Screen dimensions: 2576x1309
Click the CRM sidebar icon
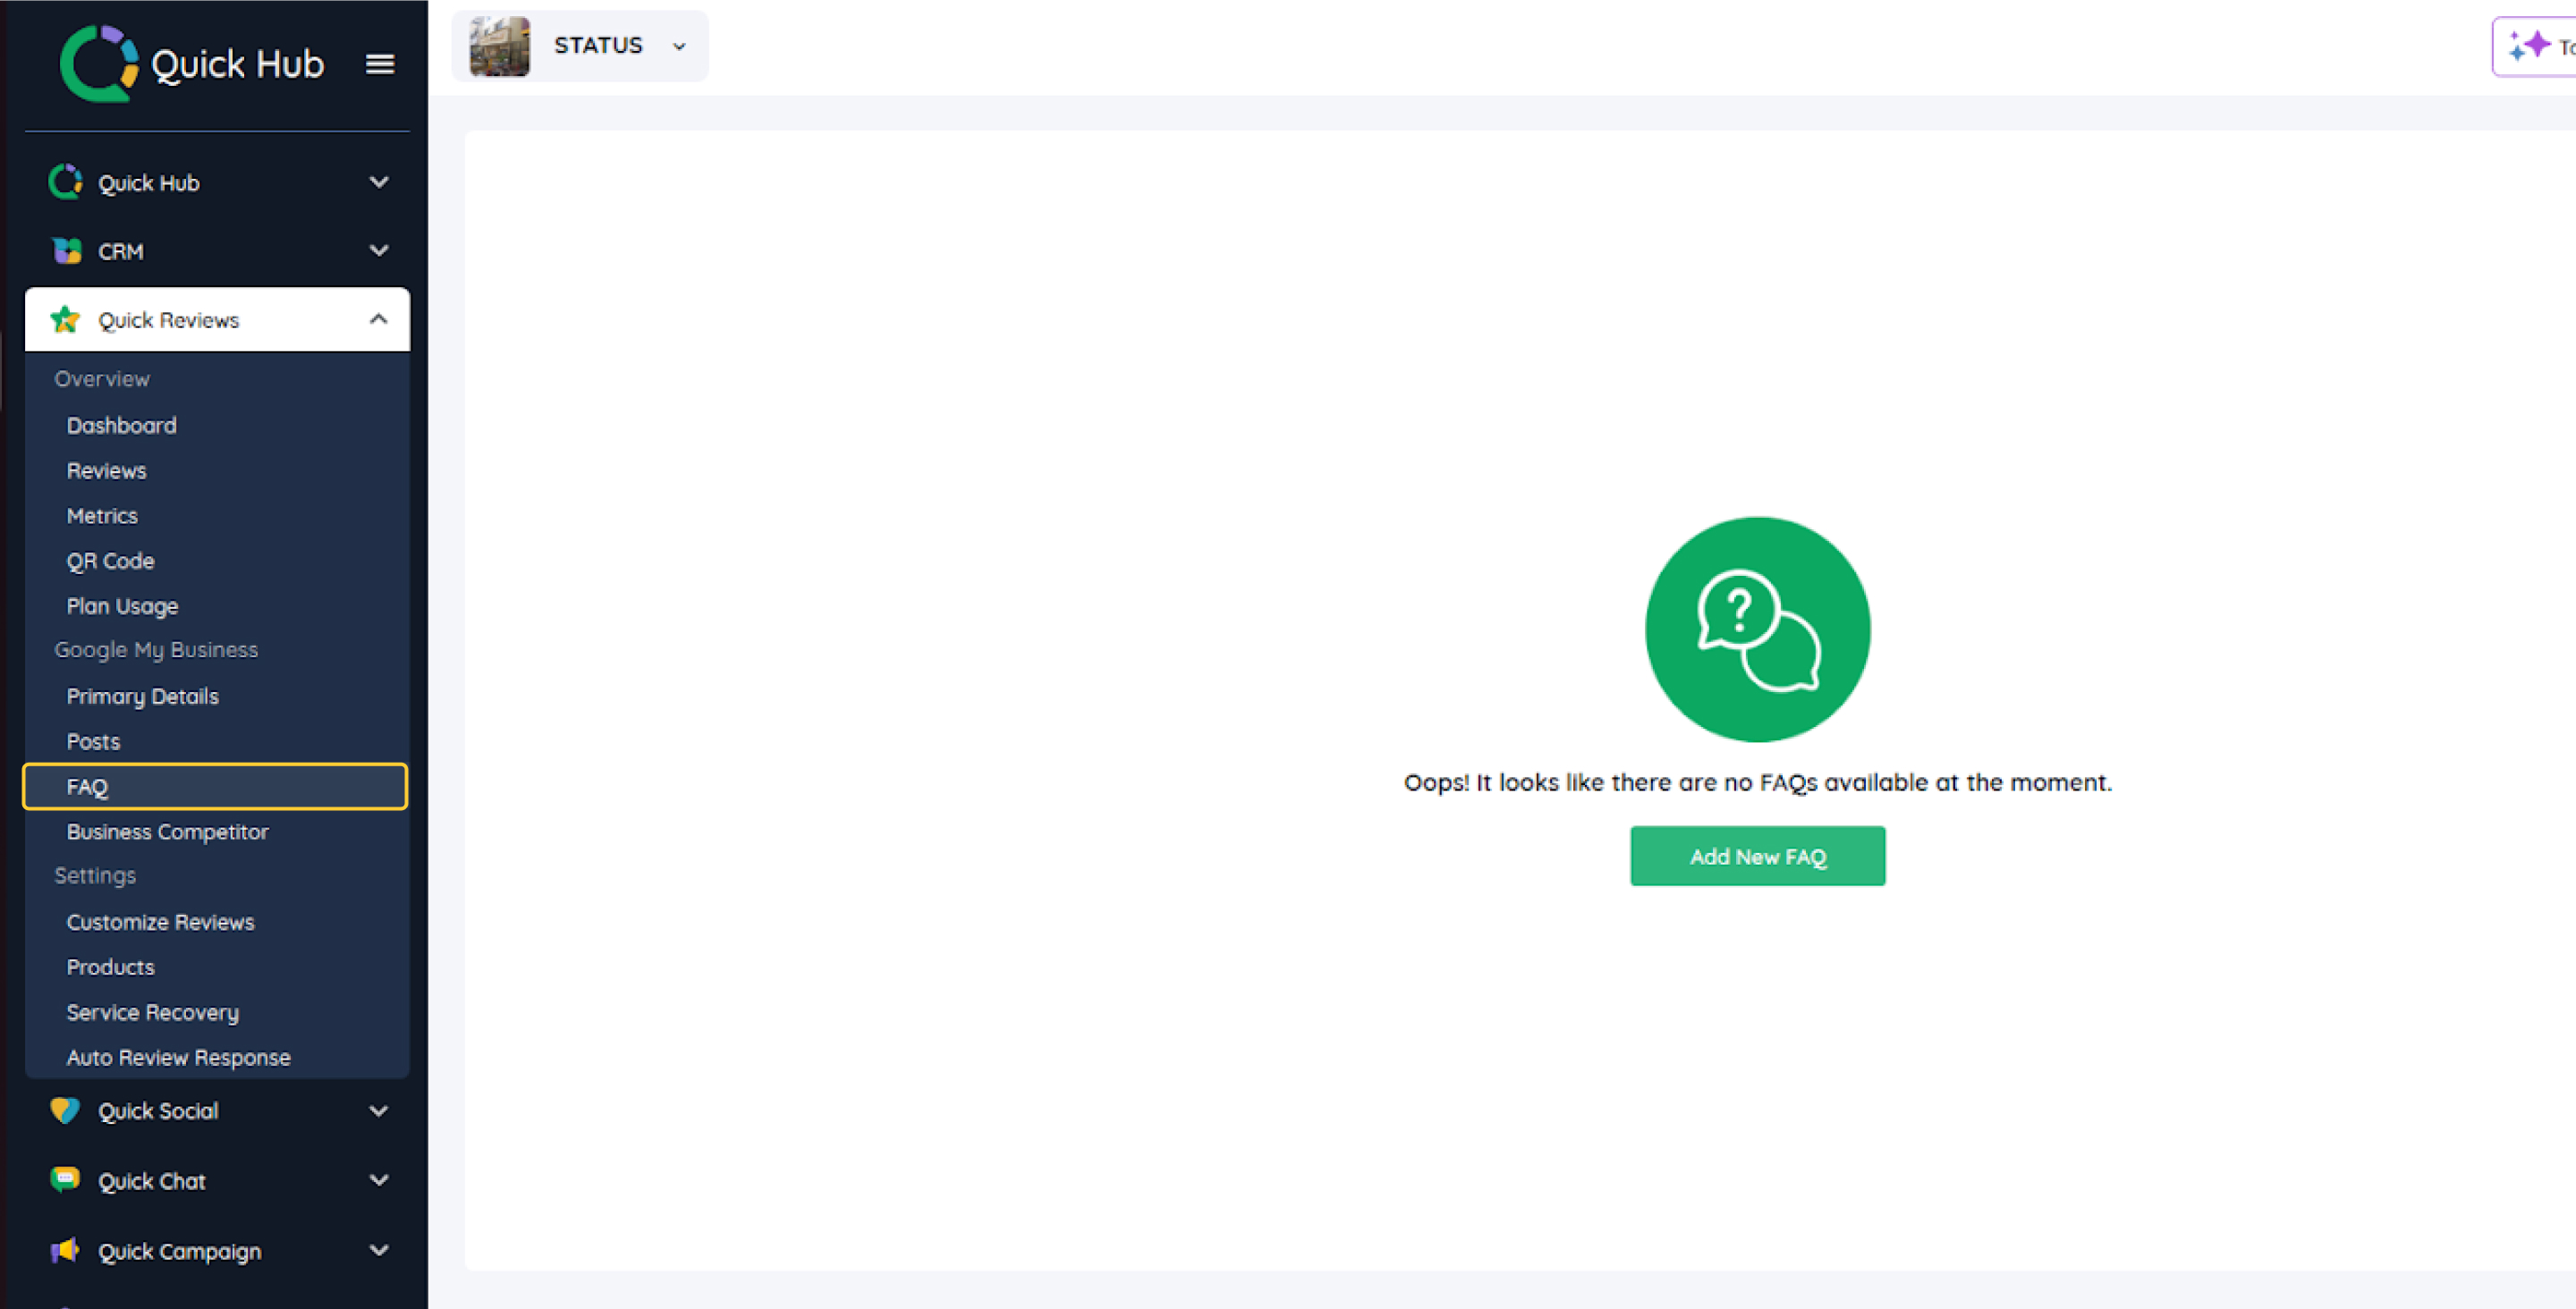click(x=66, y=251)
